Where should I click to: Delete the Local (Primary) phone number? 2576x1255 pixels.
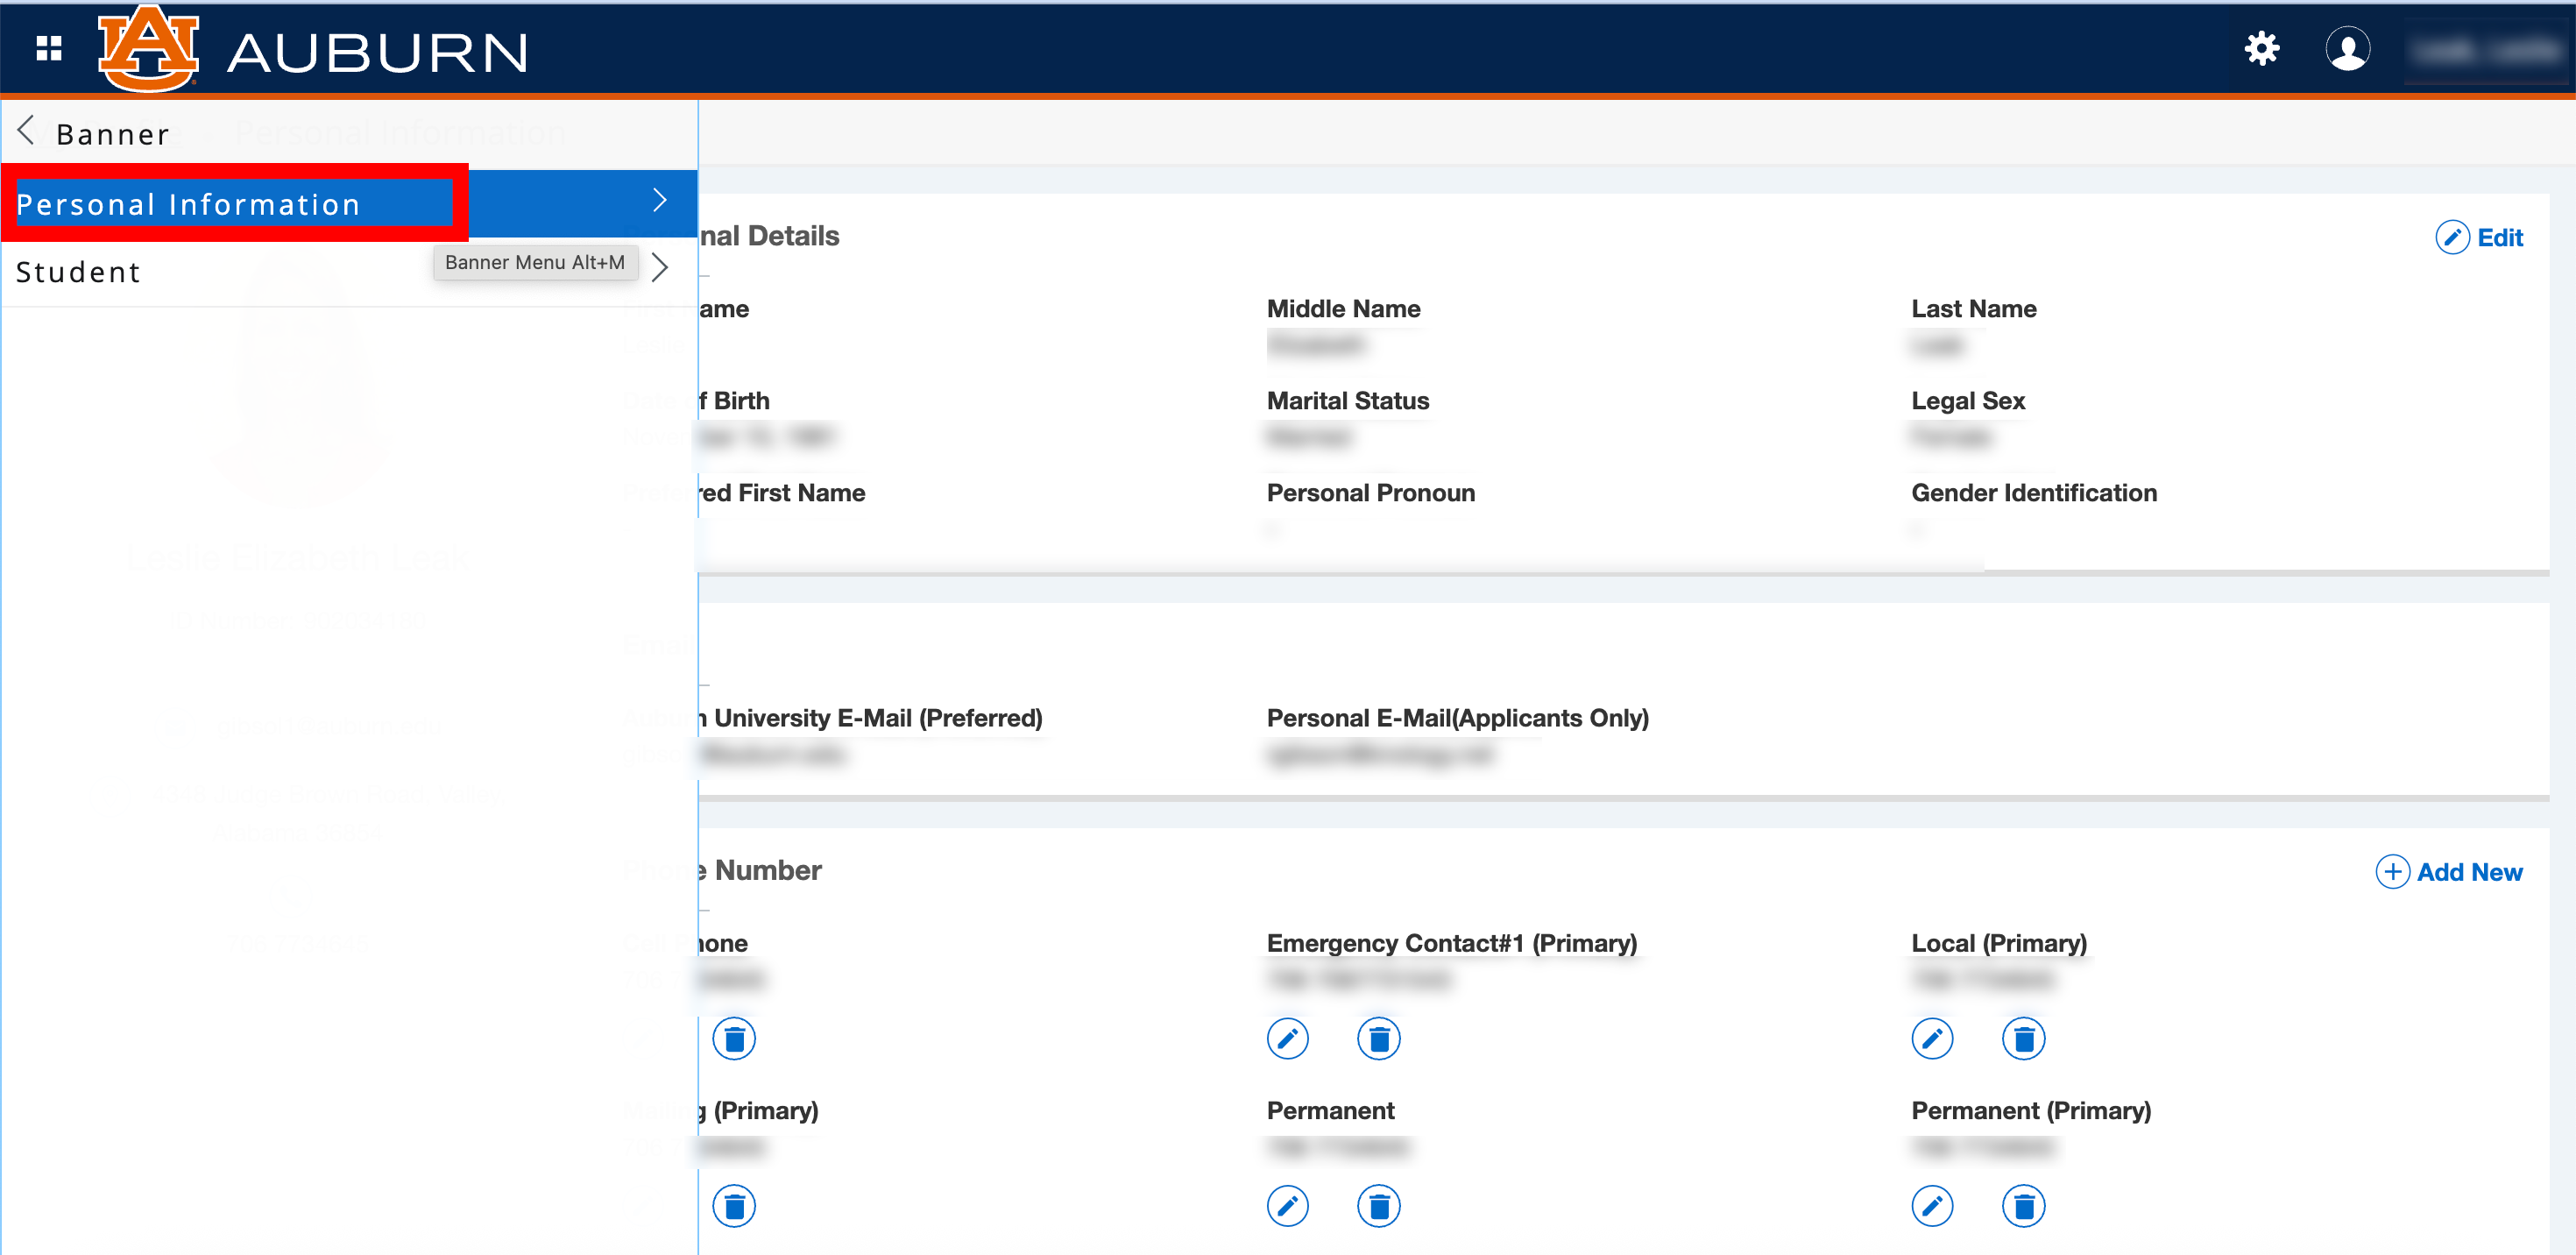click(x=2023, y=1039)
